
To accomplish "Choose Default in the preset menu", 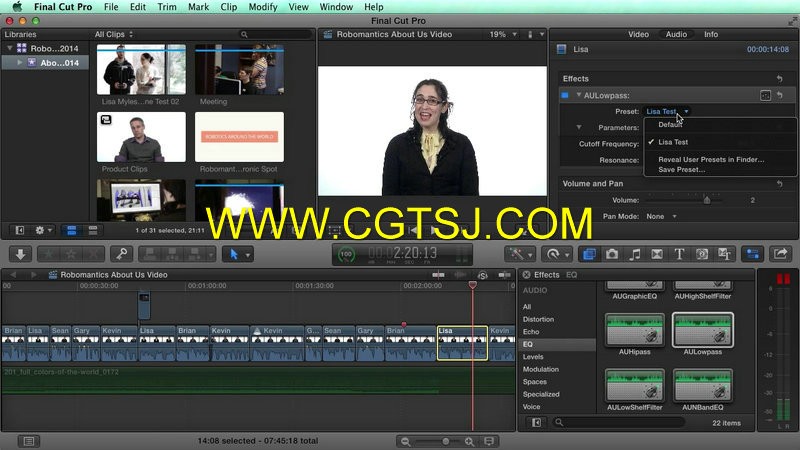I will click(670, 124).
